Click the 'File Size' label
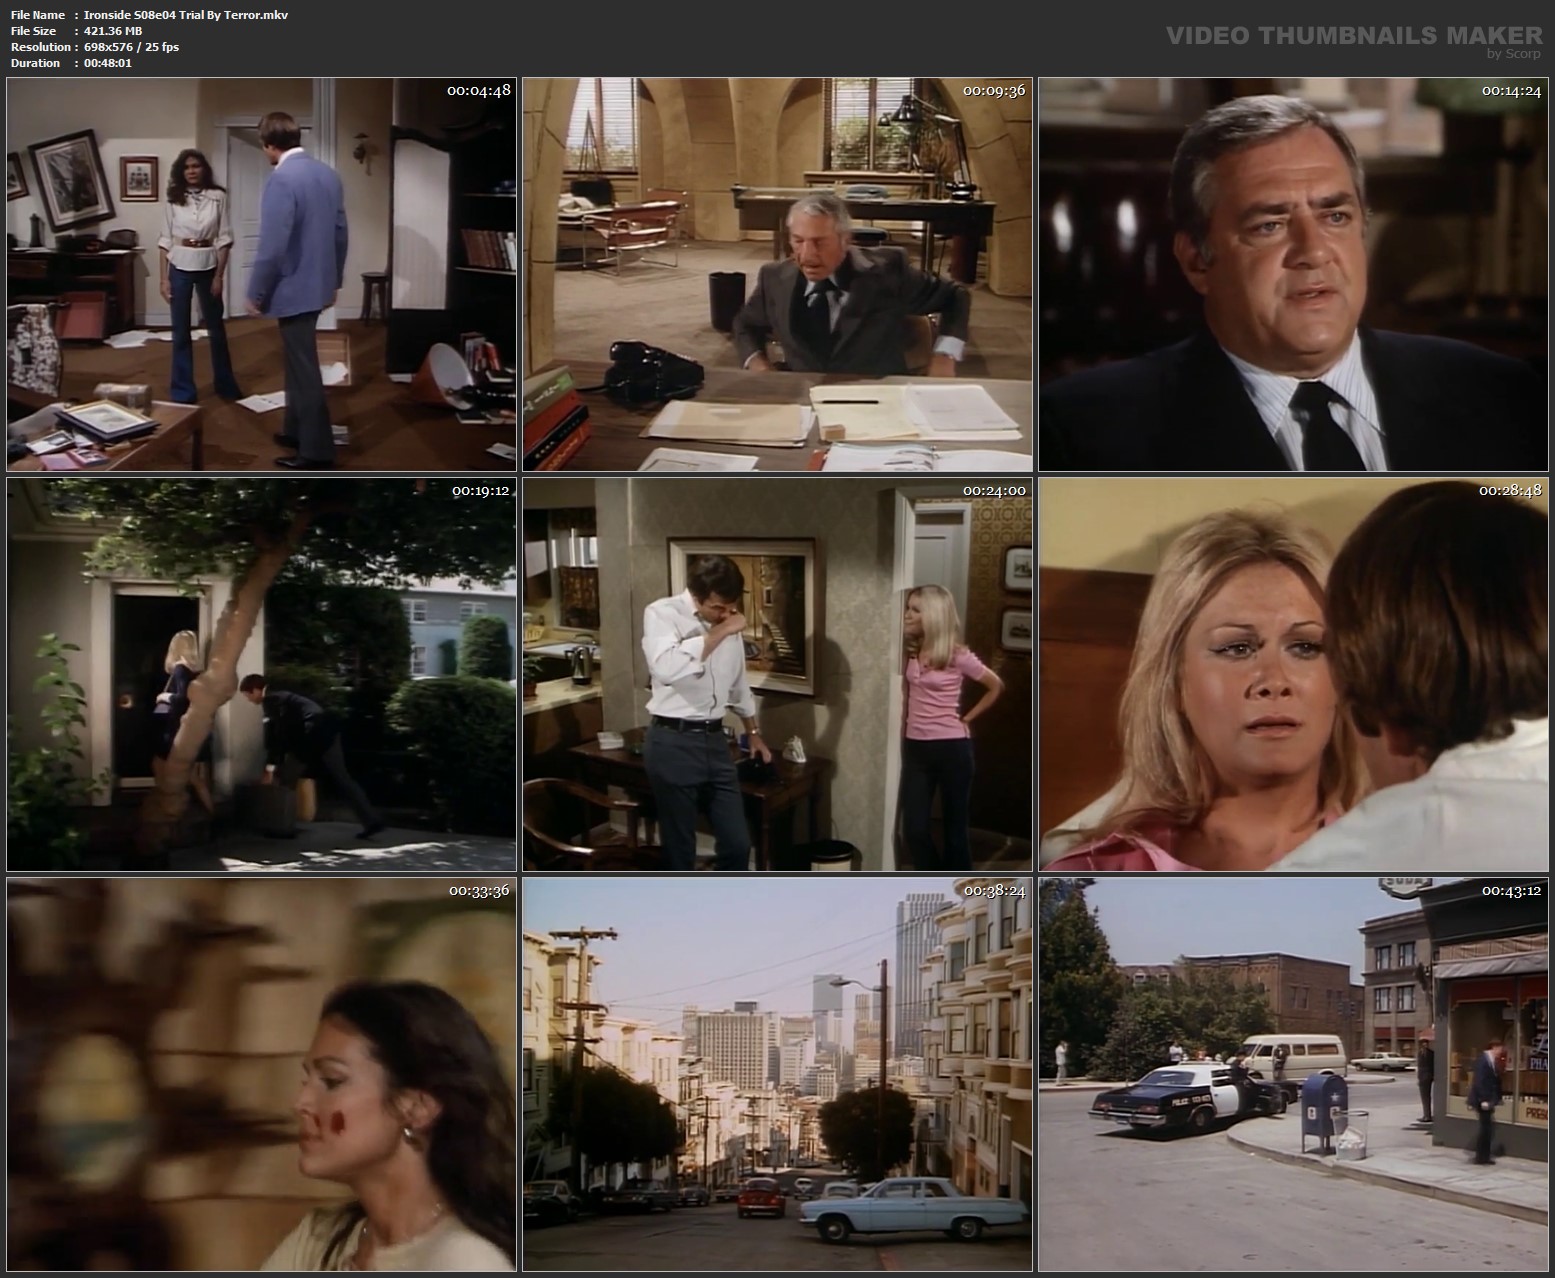 [35, 31]
